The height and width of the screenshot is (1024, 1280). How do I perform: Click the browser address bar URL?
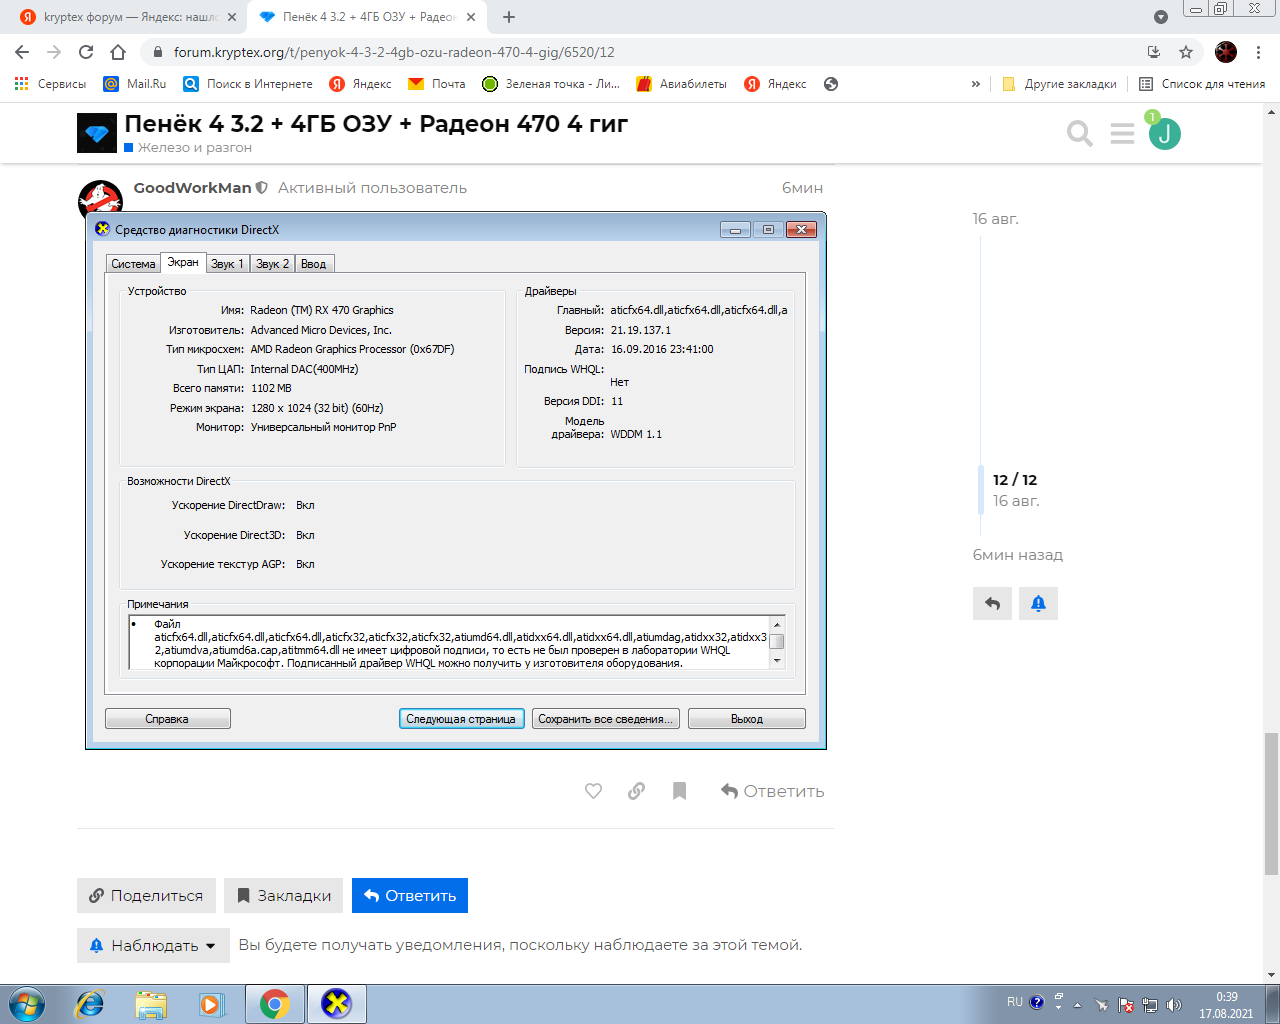click(394, 52)
